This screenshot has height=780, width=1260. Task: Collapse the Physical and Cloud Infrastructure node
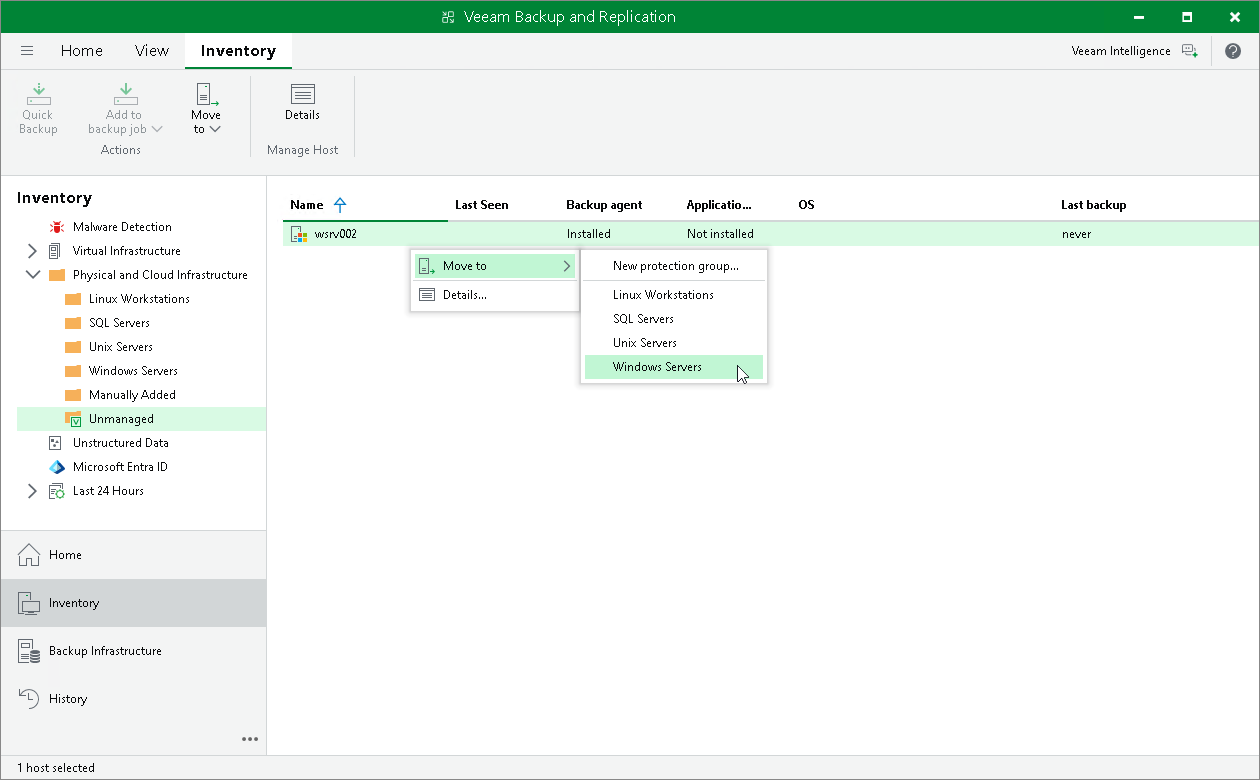(32, 275)
